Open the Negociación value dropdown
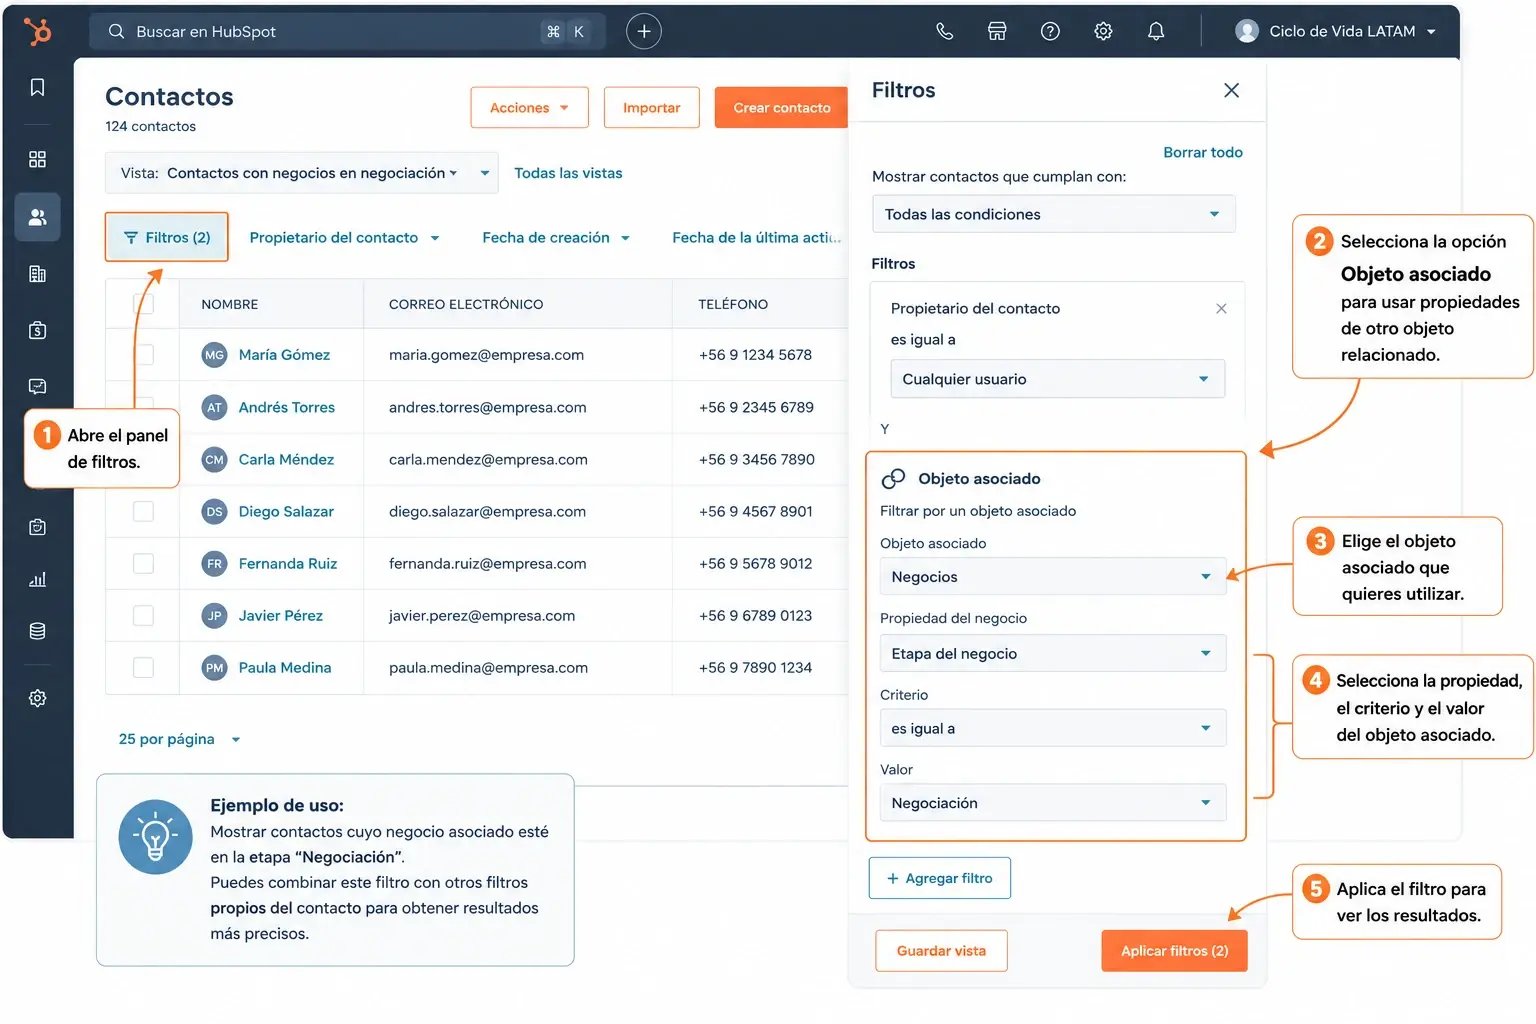The width and height of the screenshot is (1536, 1024). 1052,803
